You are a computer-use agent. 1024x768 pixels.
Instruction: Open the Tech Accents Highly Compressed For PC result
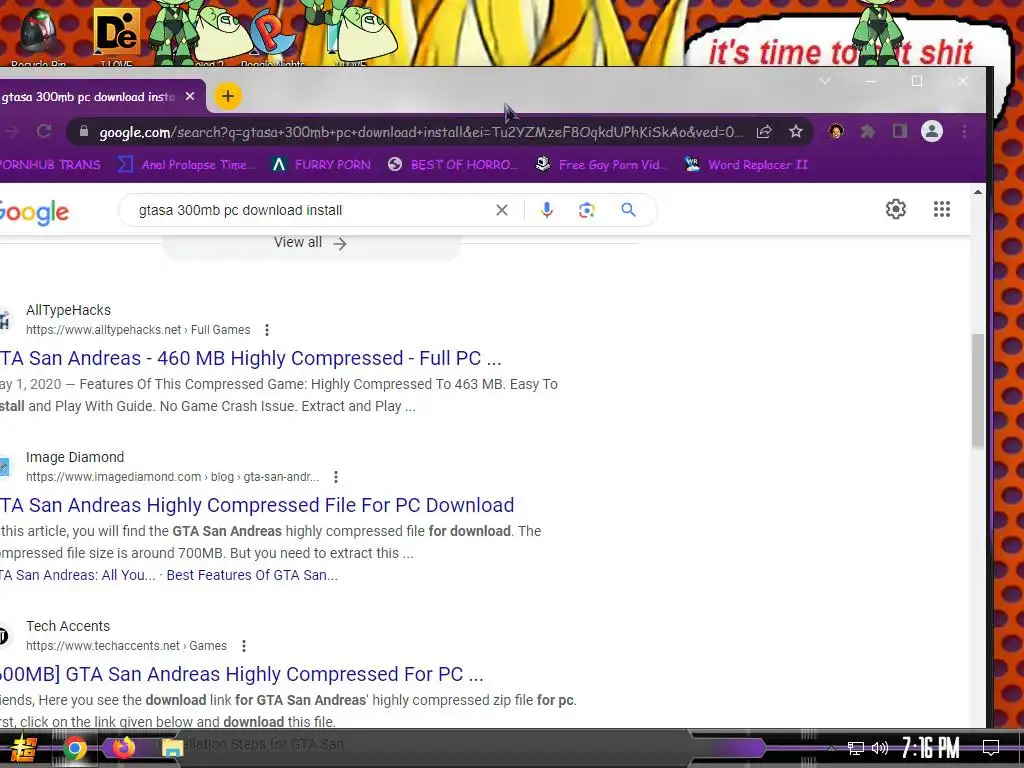[x=242, y=674]
